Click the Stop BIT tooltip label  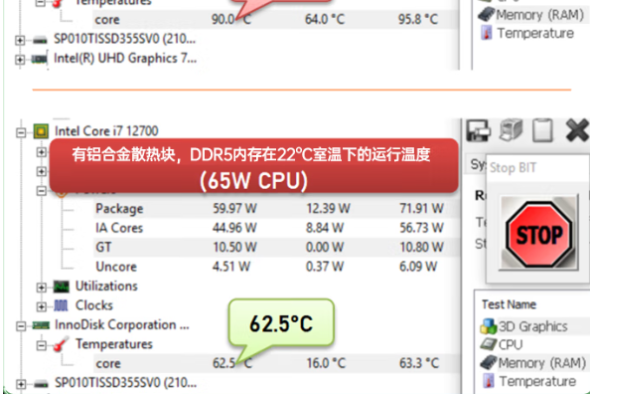[x=513, y=168]
